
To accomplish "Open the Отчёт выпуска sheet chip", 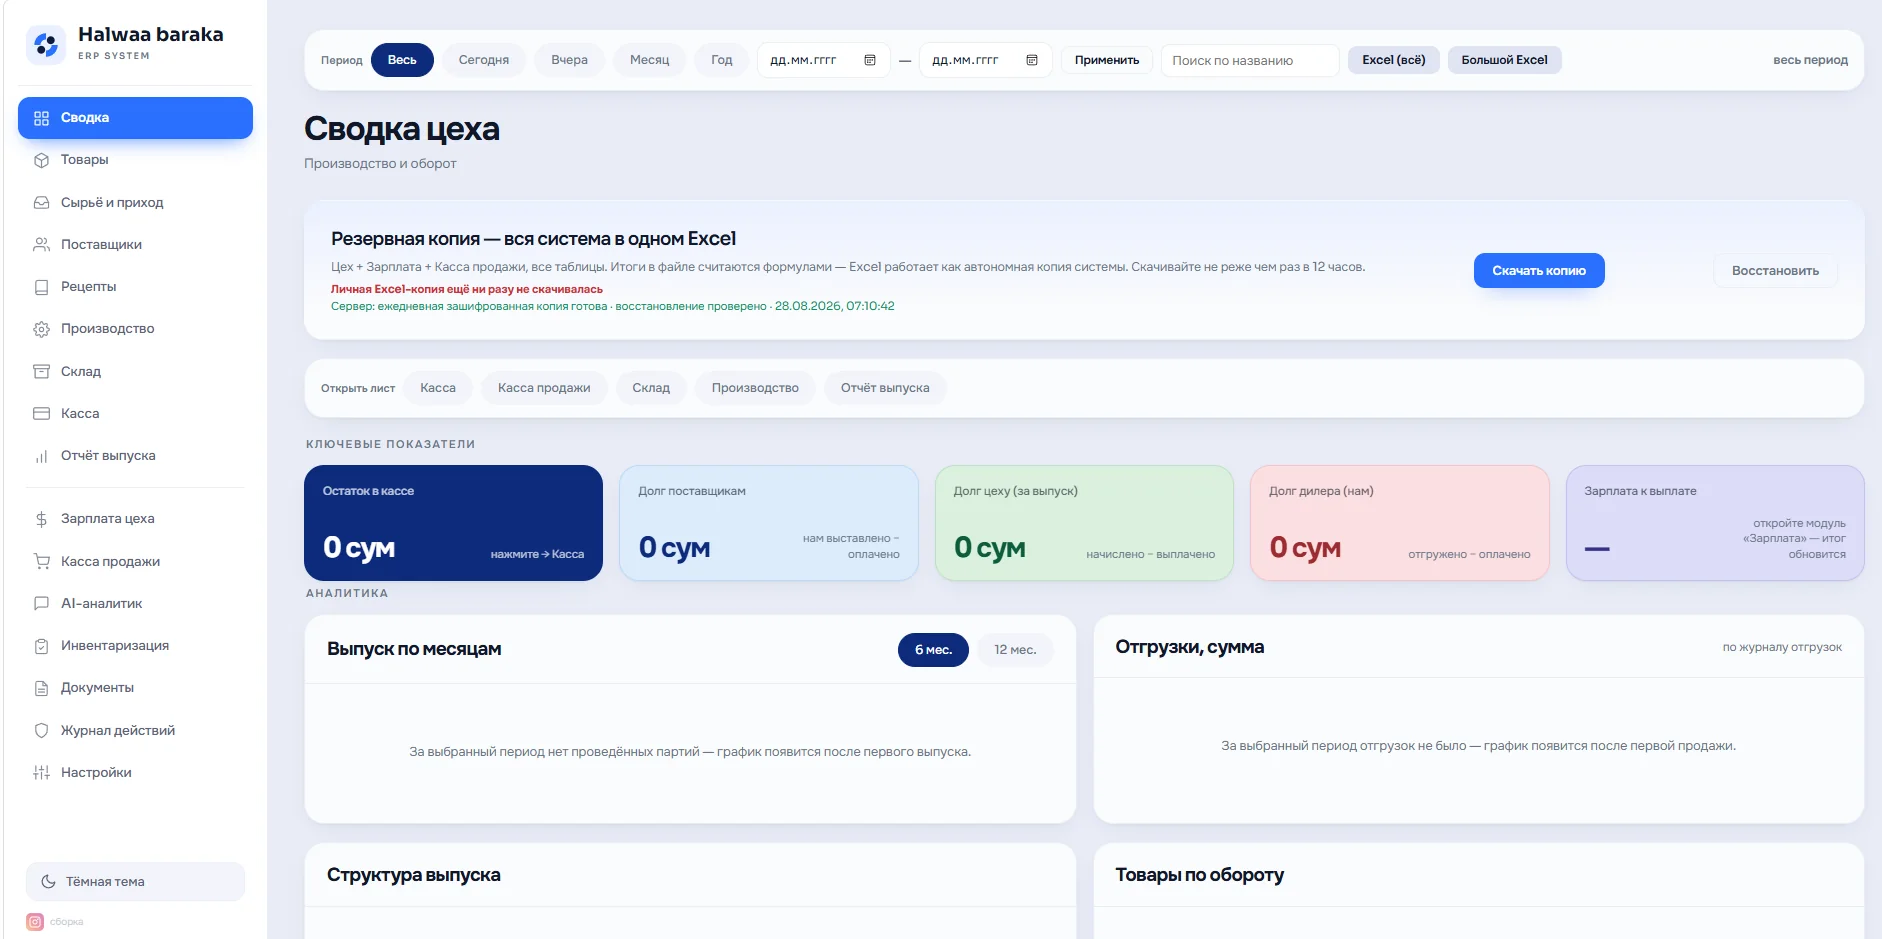I will pyautogui.click(x=885, y=388).
